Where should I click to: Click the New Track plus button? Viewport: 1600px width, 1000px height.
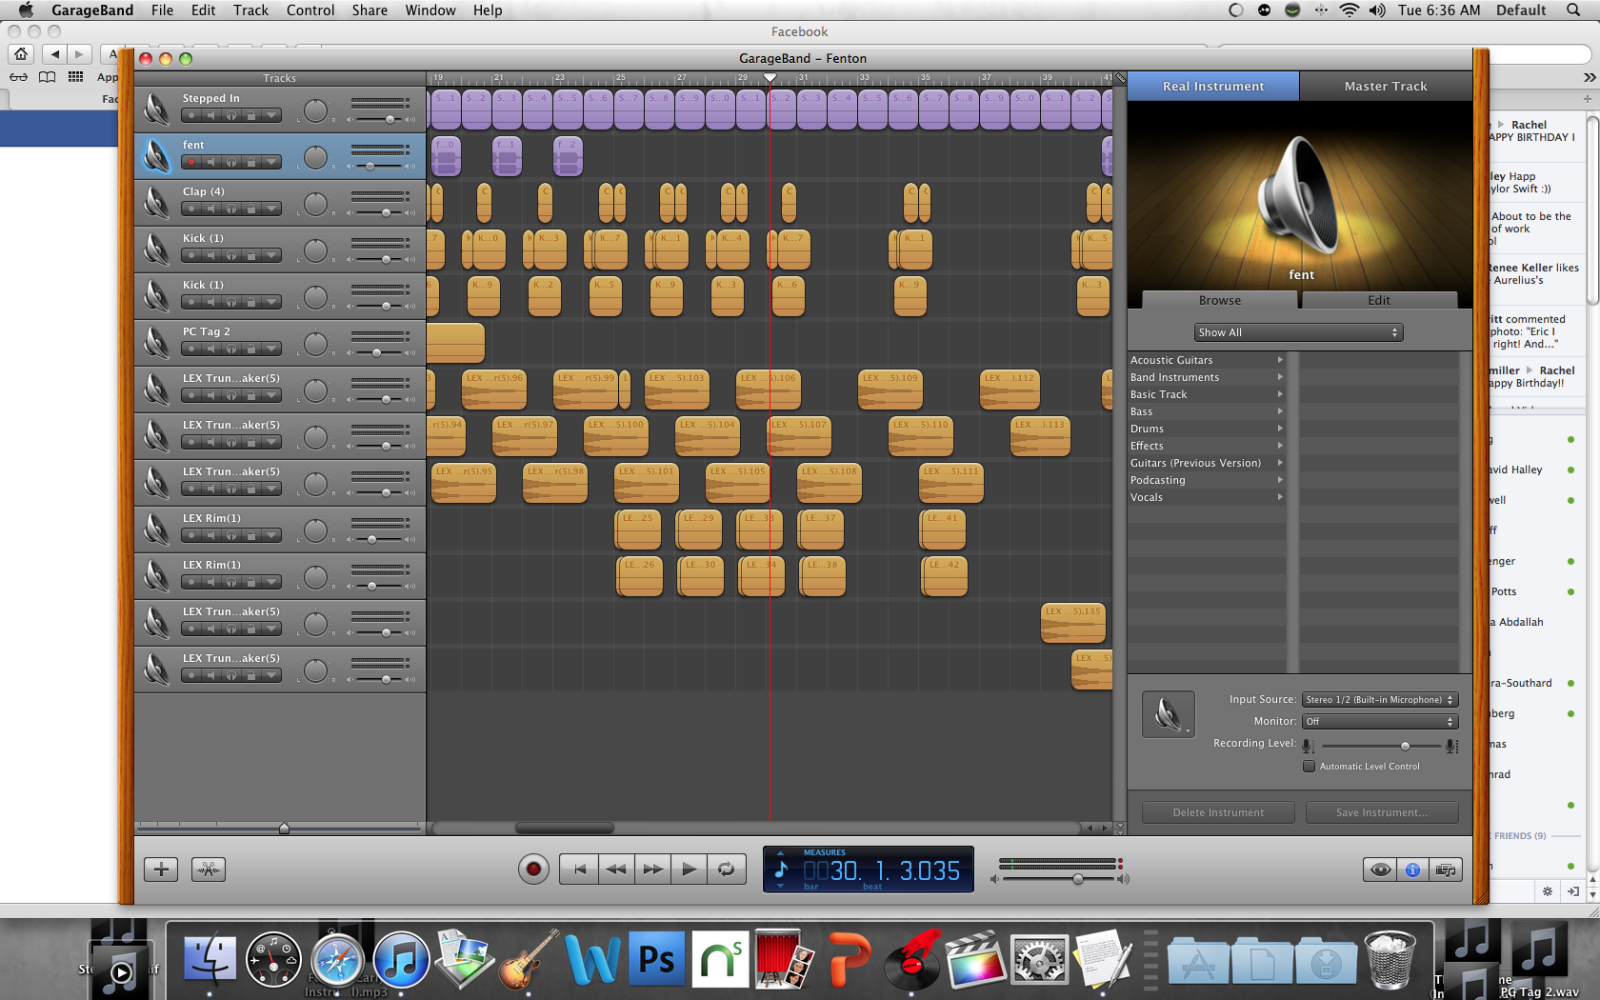coord(161,869)
